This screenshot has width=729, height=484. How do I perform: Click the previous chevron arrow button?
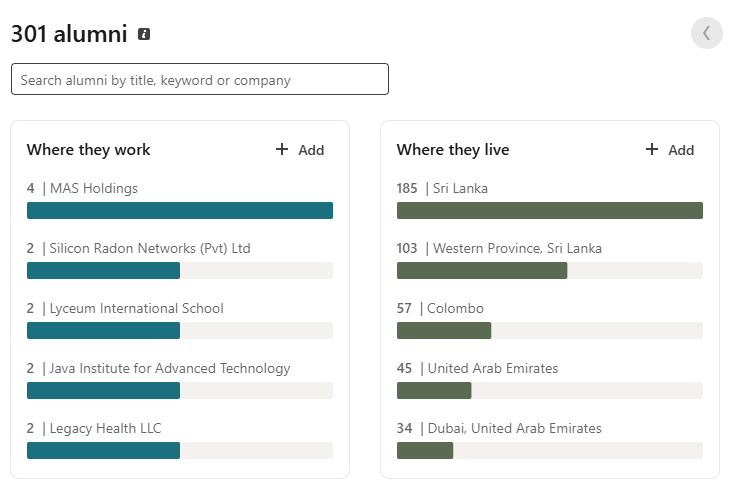coord(707,33)
